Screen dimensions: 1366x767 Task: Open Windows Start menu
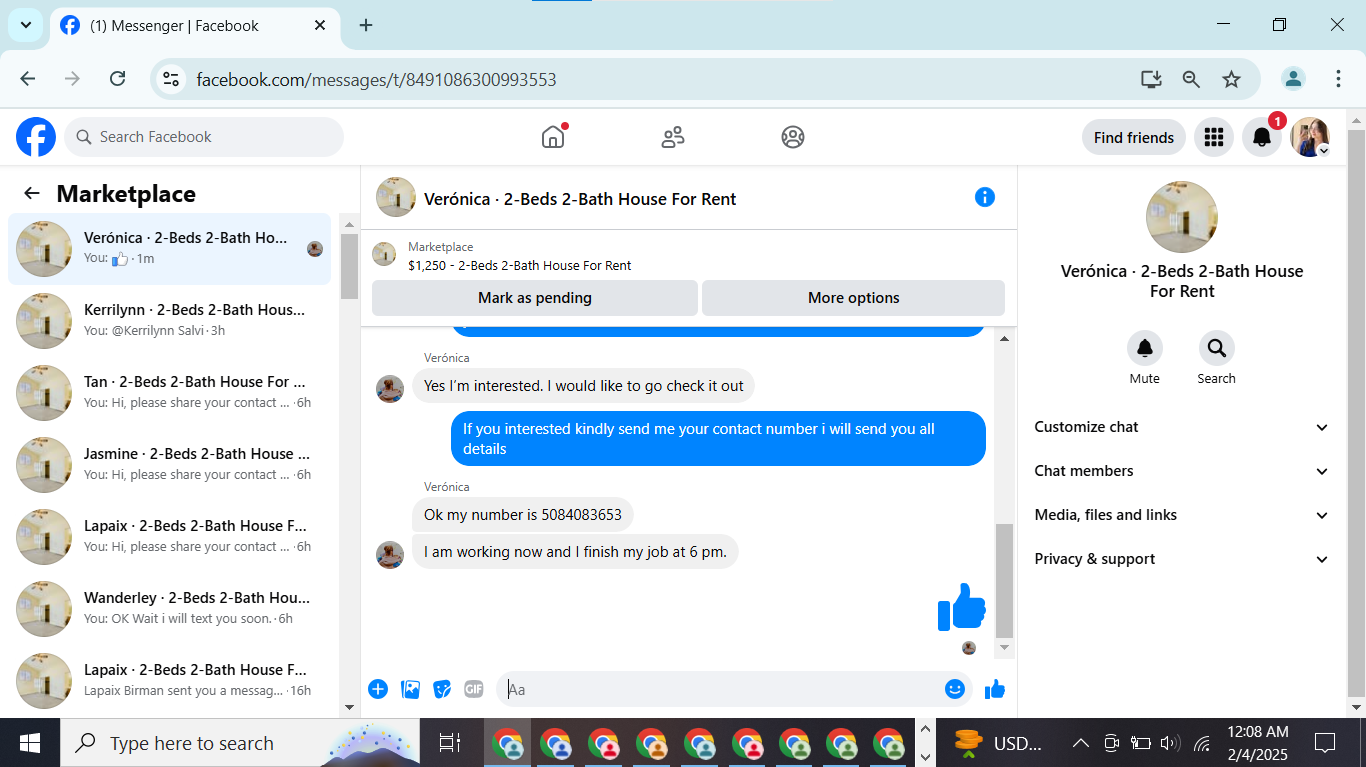tap(30, 743)
